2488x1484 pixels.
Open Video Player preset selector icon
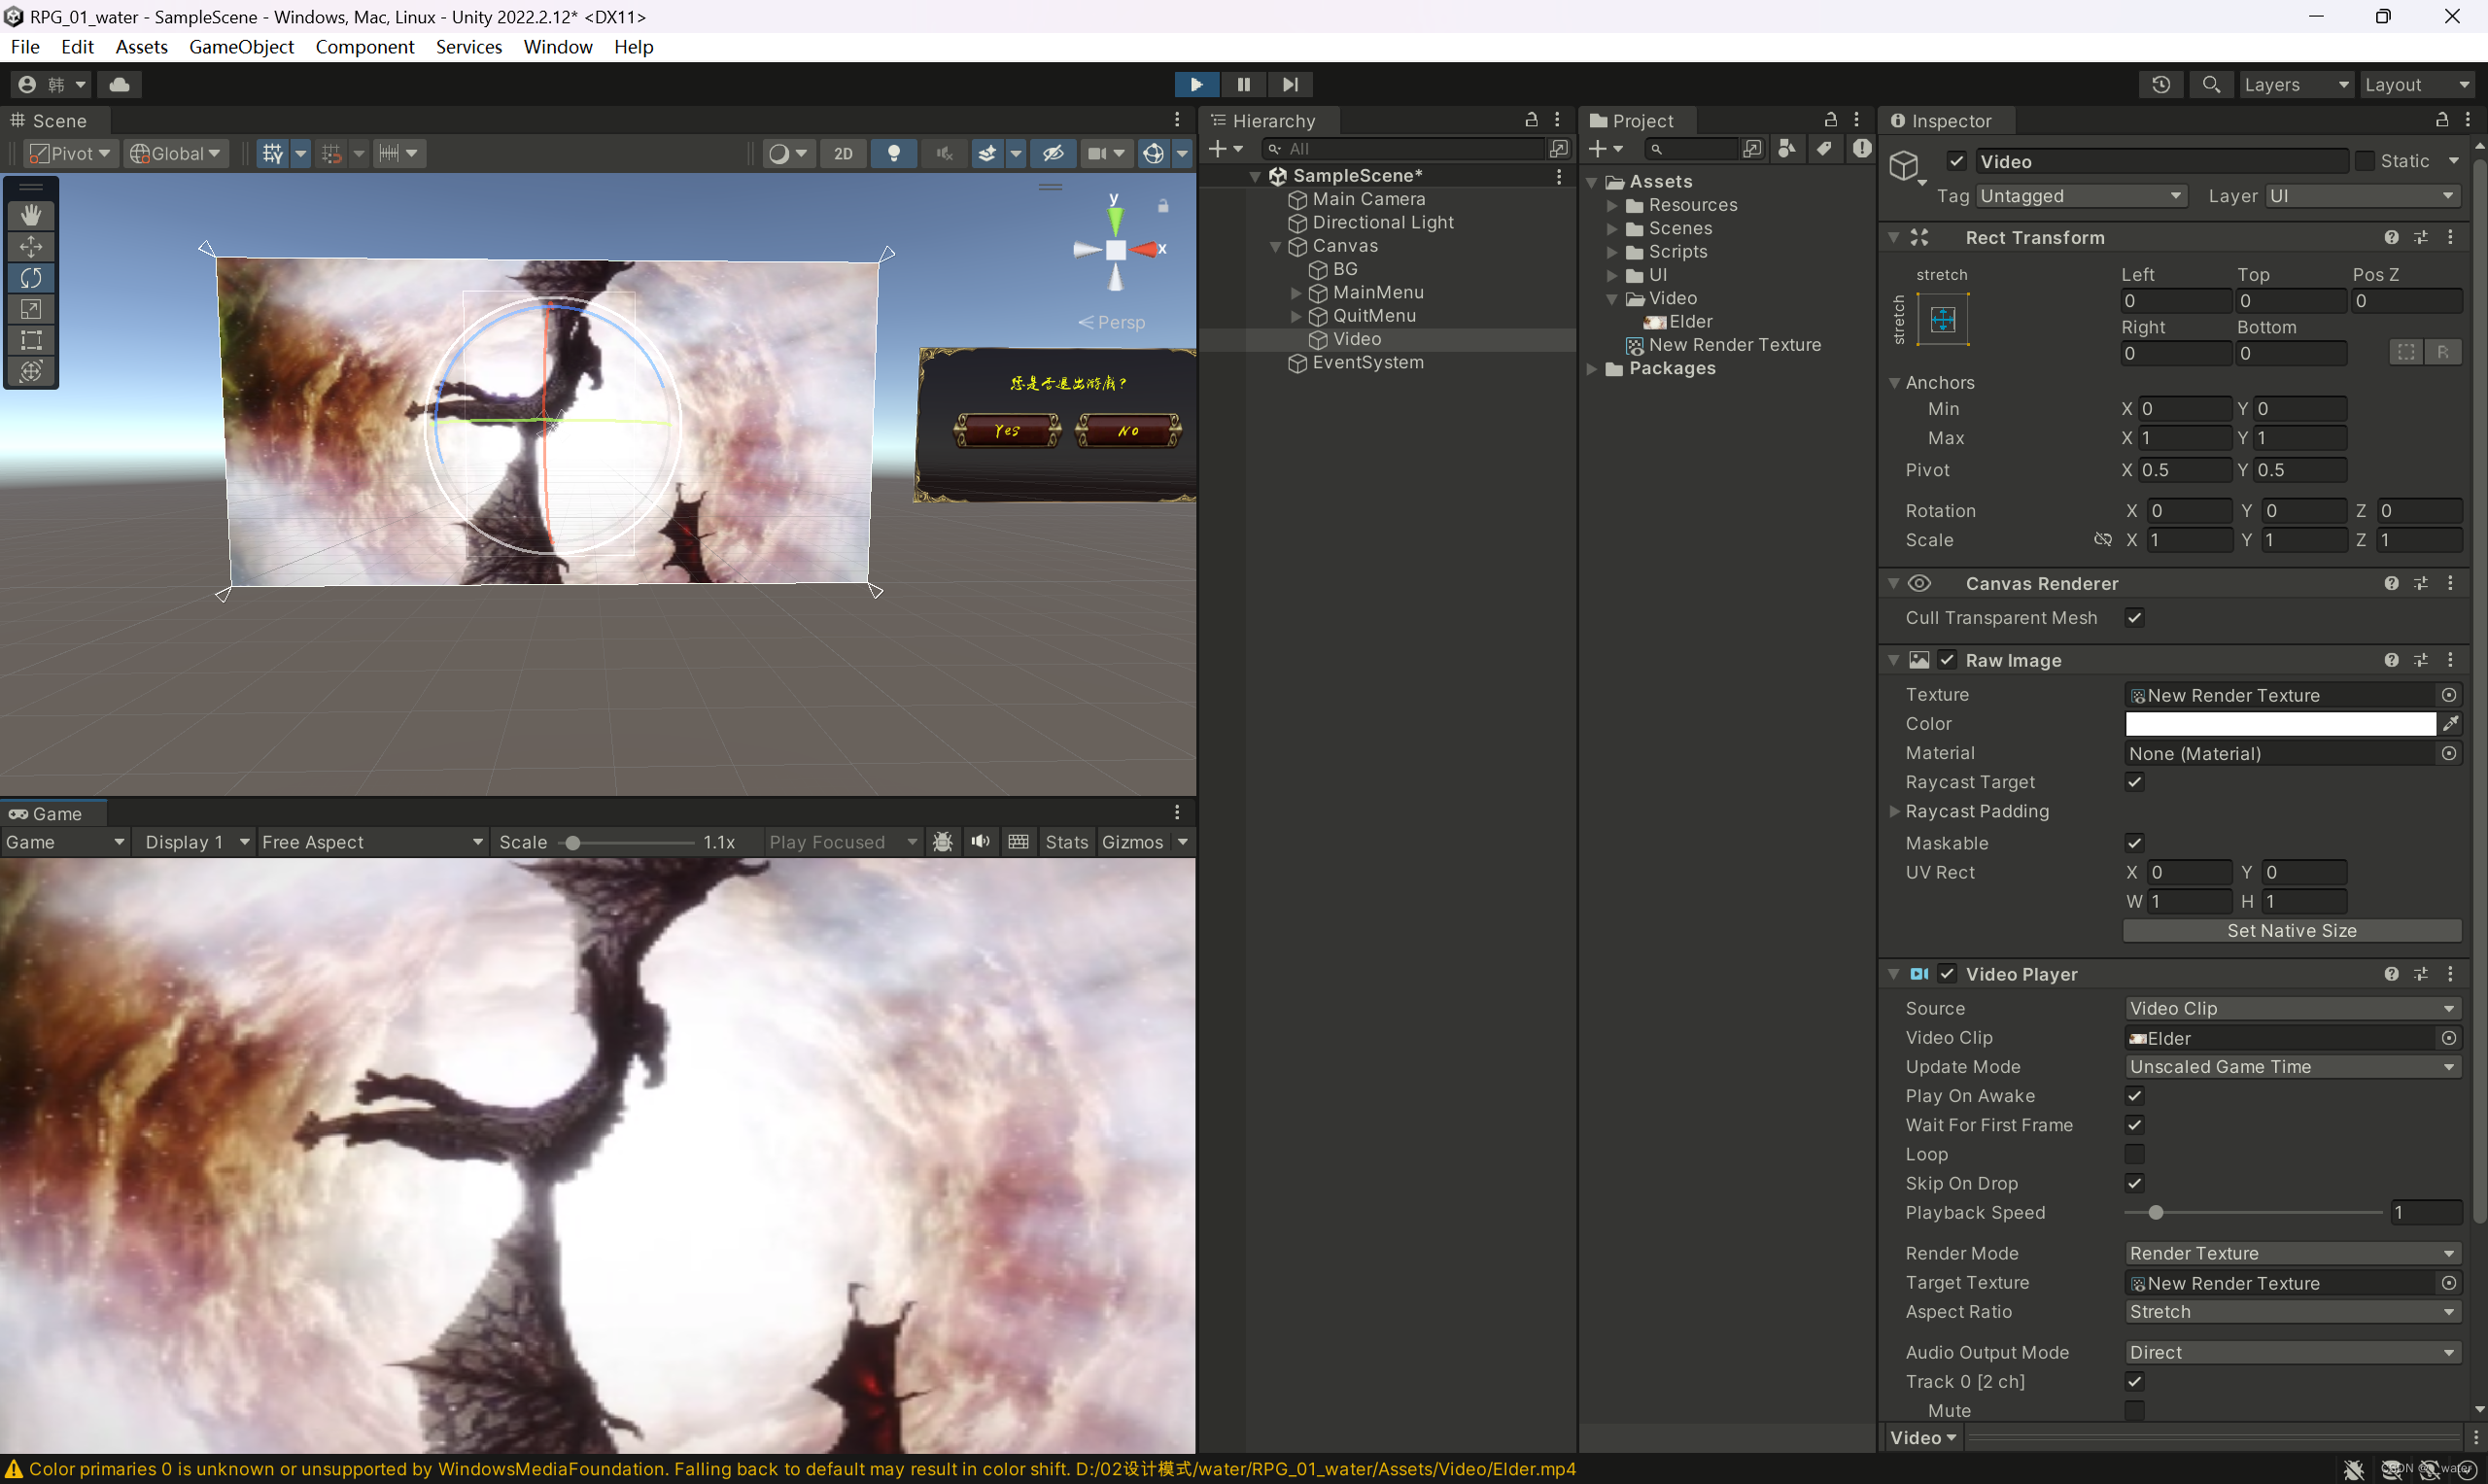point(2420,974)
